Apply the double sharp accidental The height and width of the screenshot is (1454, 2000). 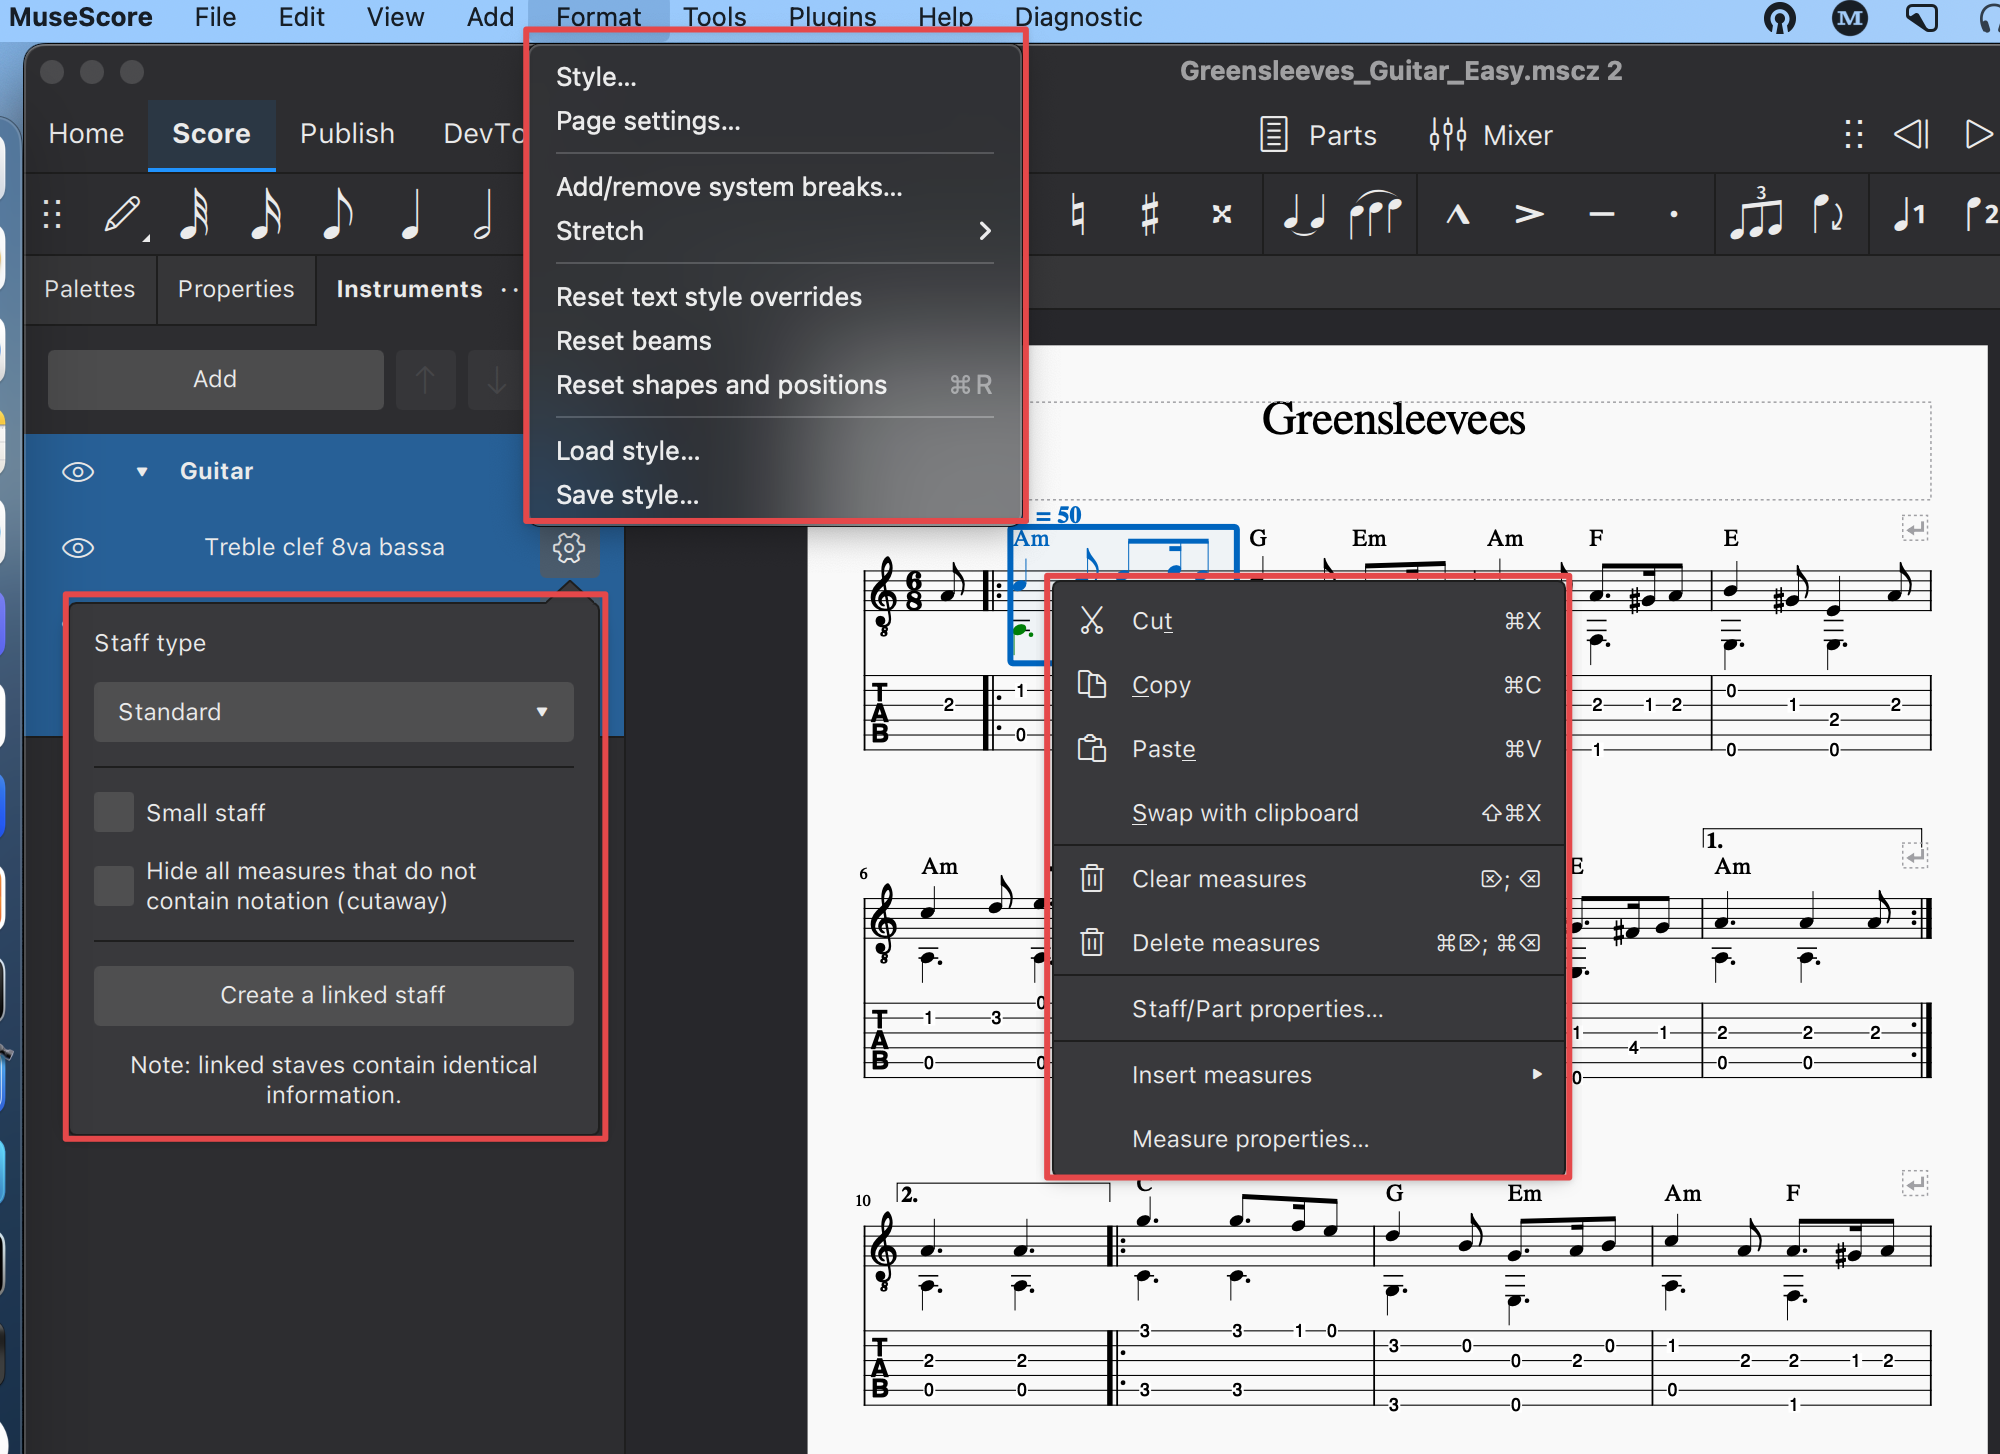pos(1221,214)
